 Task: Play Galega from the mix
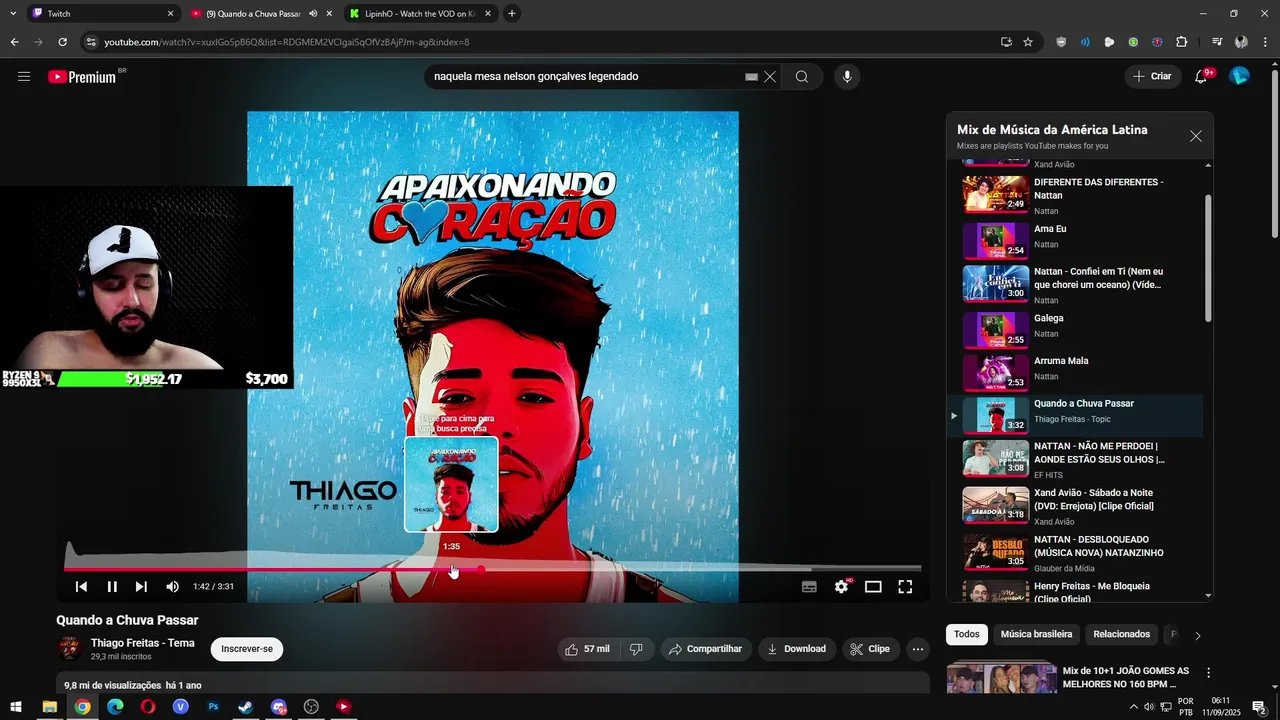pos(1075,330)
